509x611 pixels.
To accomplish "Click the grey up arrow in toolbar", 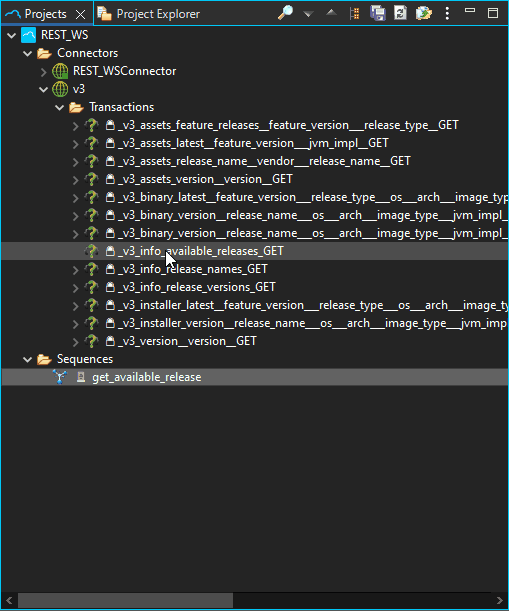I will [x=331, y=13].
